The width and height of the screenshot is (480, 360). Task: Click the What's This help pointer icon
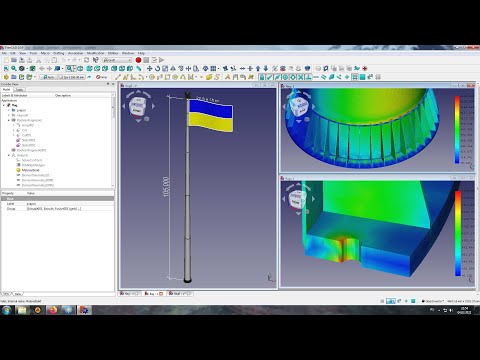coord(96,60)
